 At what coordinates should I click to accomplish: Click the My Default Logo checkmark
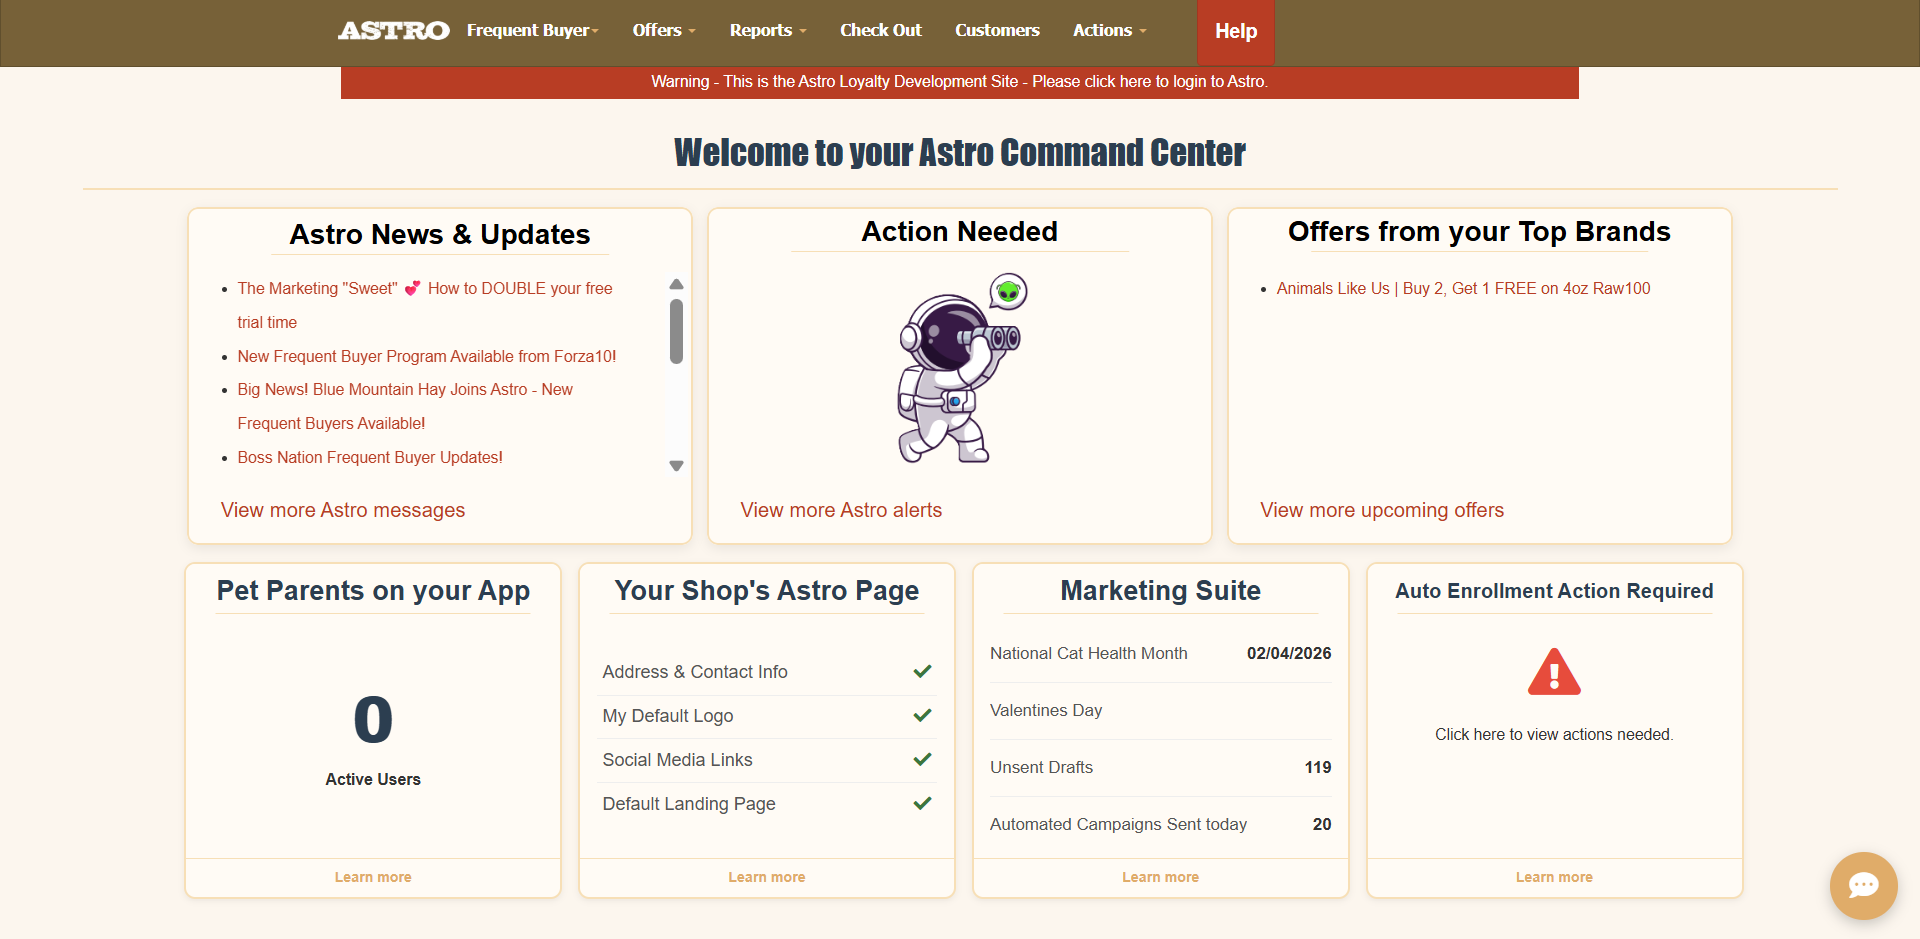922,716
